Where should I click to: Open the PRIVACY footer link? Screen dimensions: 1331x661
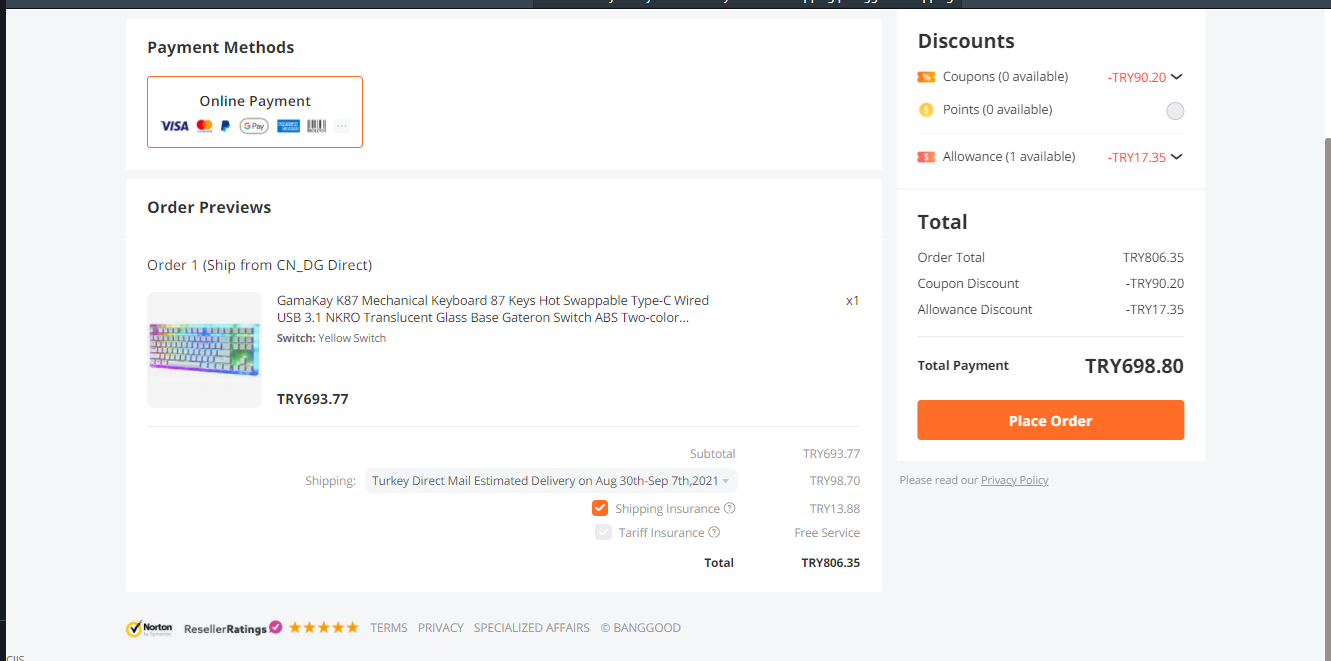click(x=441, y=628)
